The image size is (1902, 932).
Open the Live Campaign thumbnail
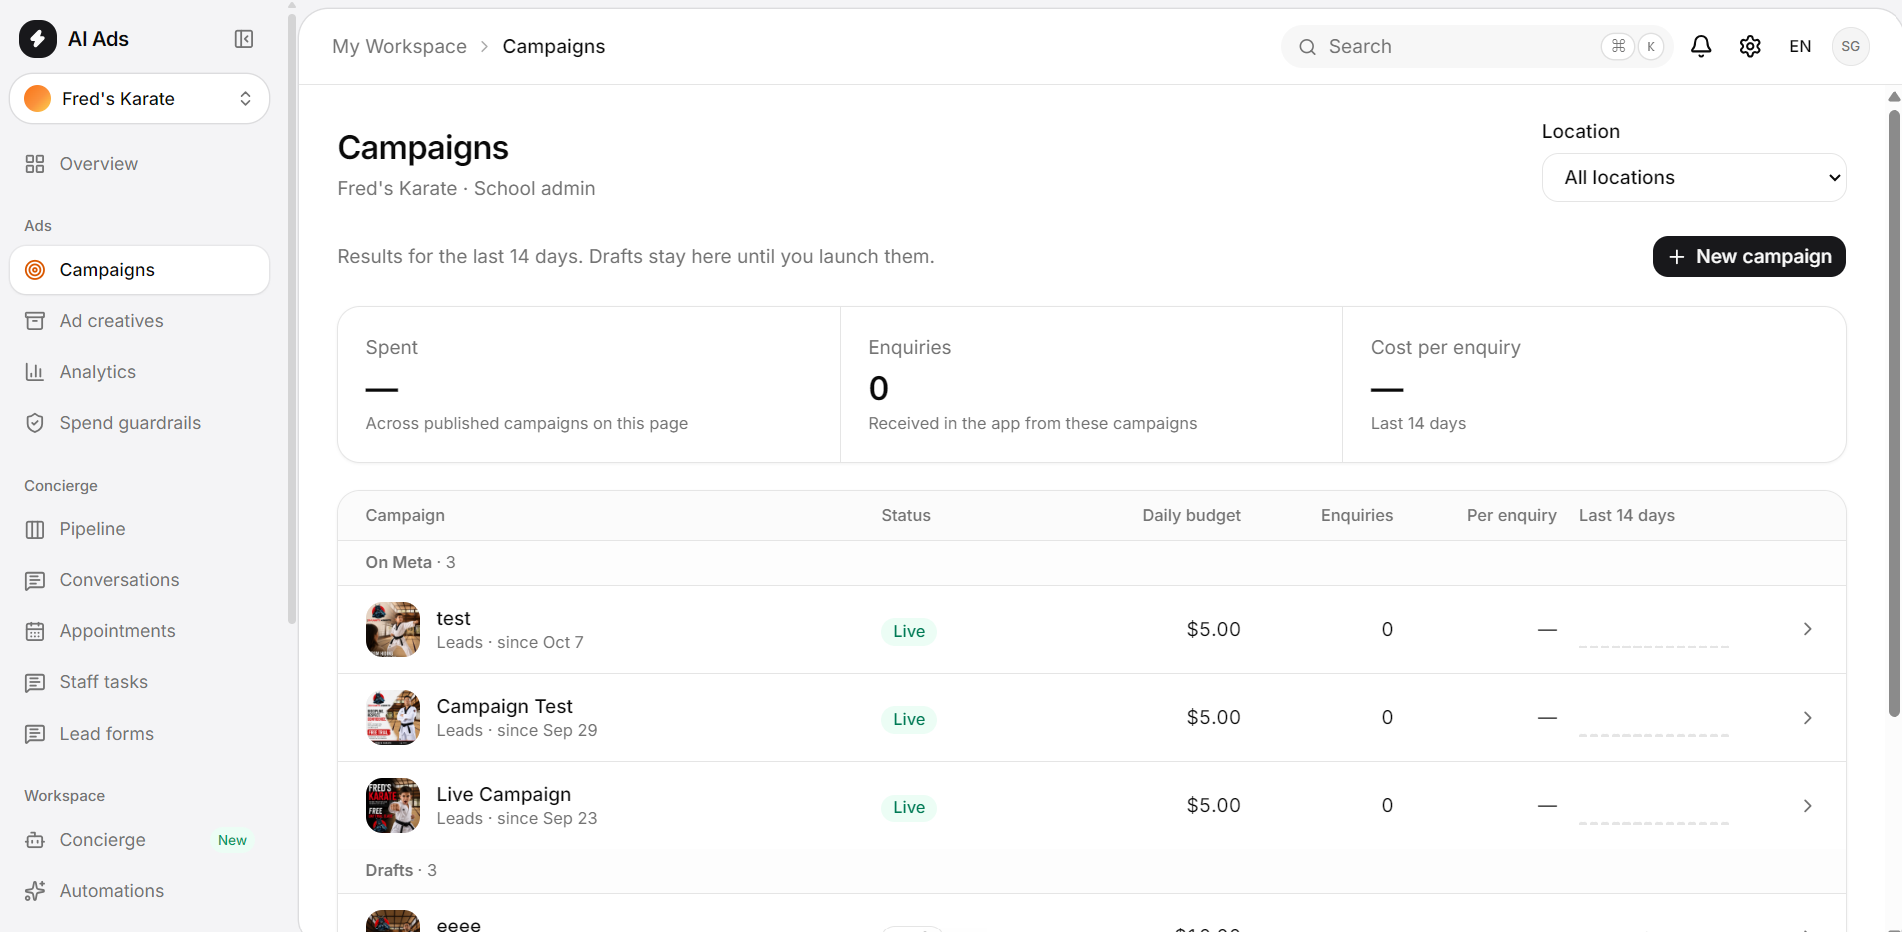(x=393, y=805)
